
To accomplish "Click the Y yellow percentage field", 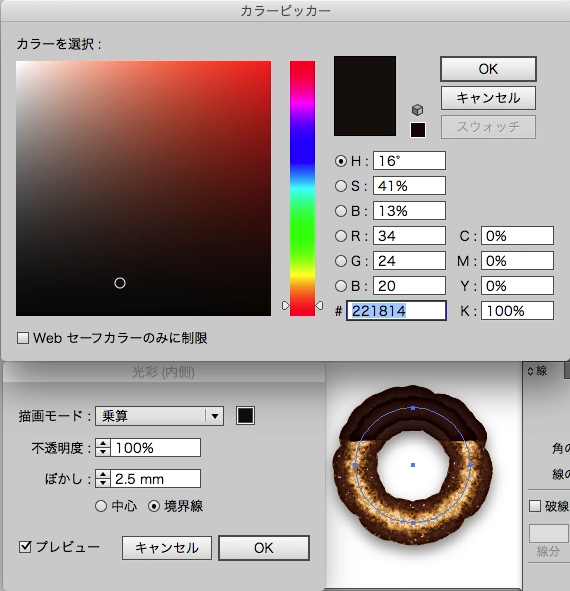I will [517, 286].
